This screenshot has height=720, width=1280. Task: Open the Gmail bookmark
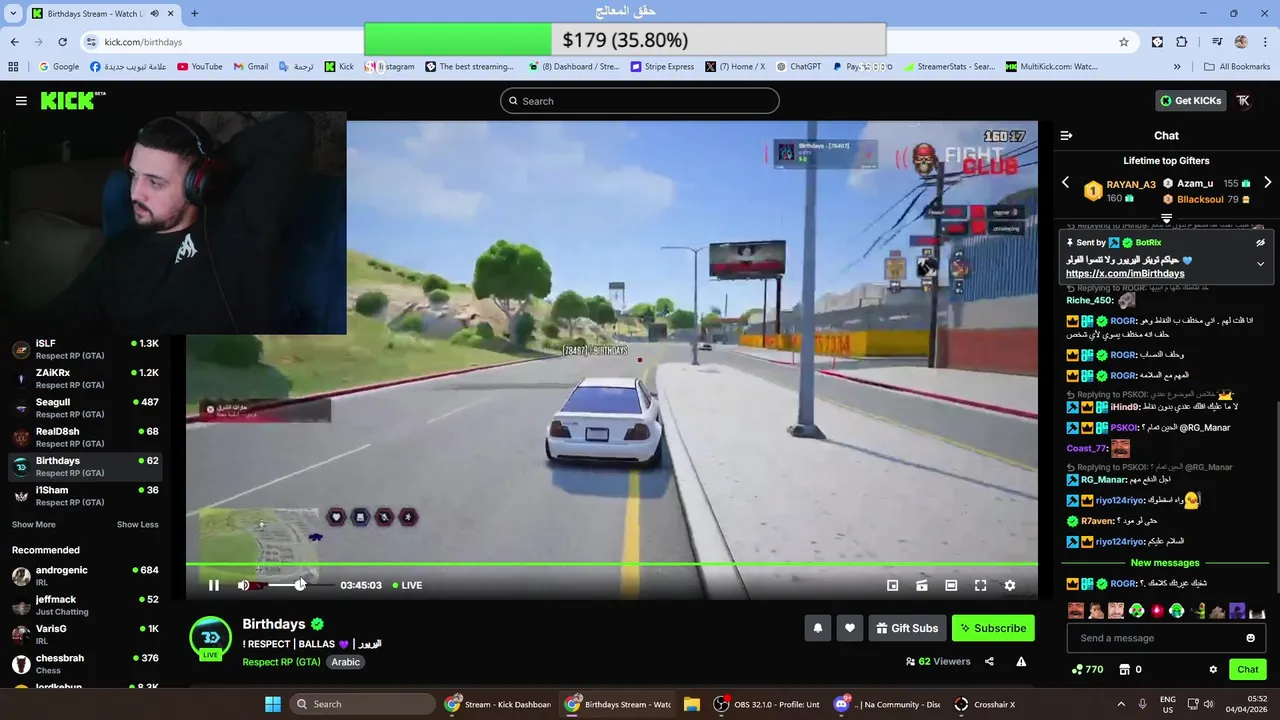pos(251,67)
